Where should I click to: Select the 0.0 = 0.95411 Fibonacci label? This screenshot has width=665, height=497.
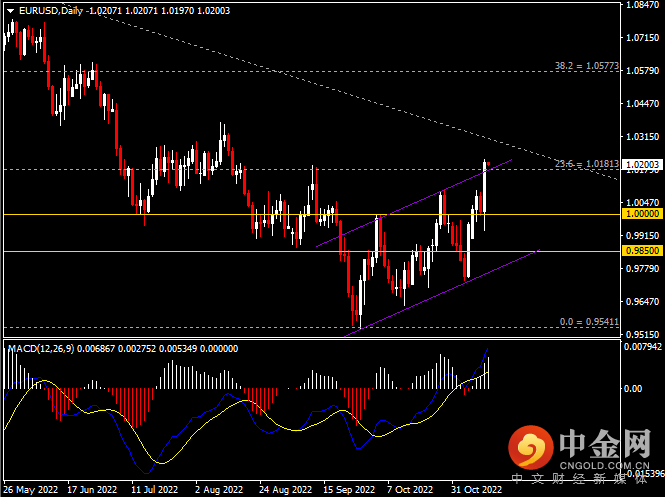tap(589, 322)
